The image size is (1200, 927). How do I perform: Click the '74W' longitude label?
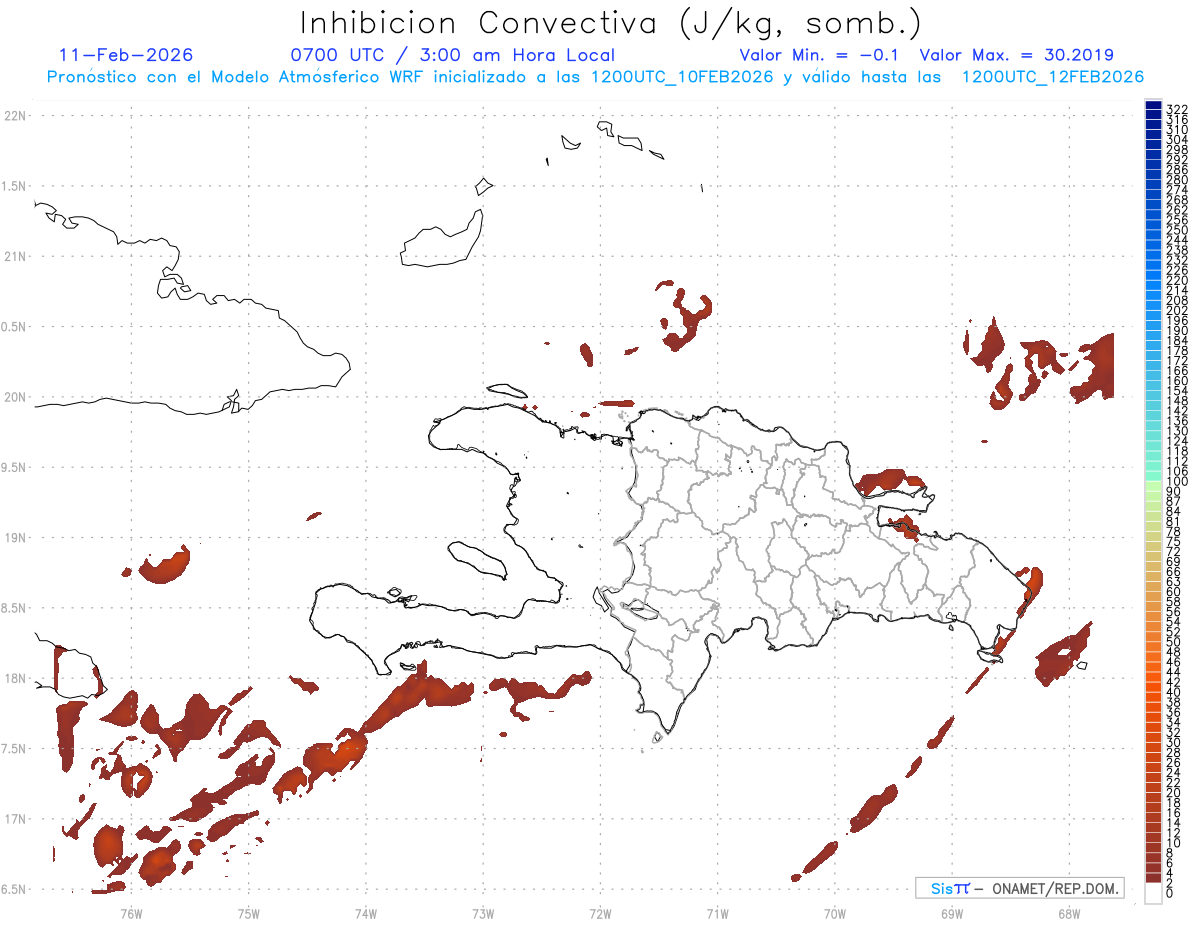(365, 913)
